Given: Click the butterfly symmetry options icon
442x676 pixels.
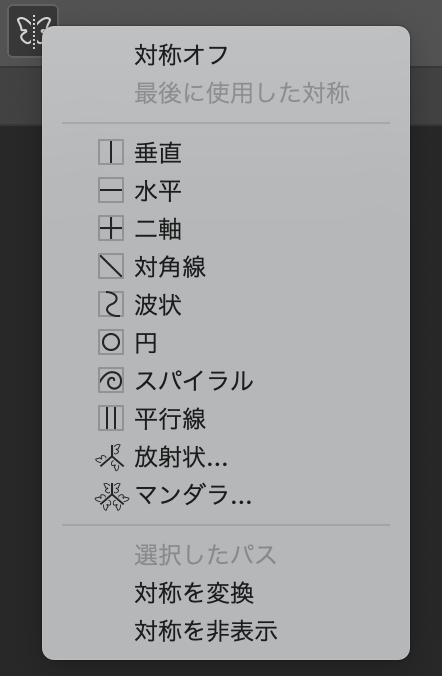Looking at the screenshot, I should tap(33, 31).
